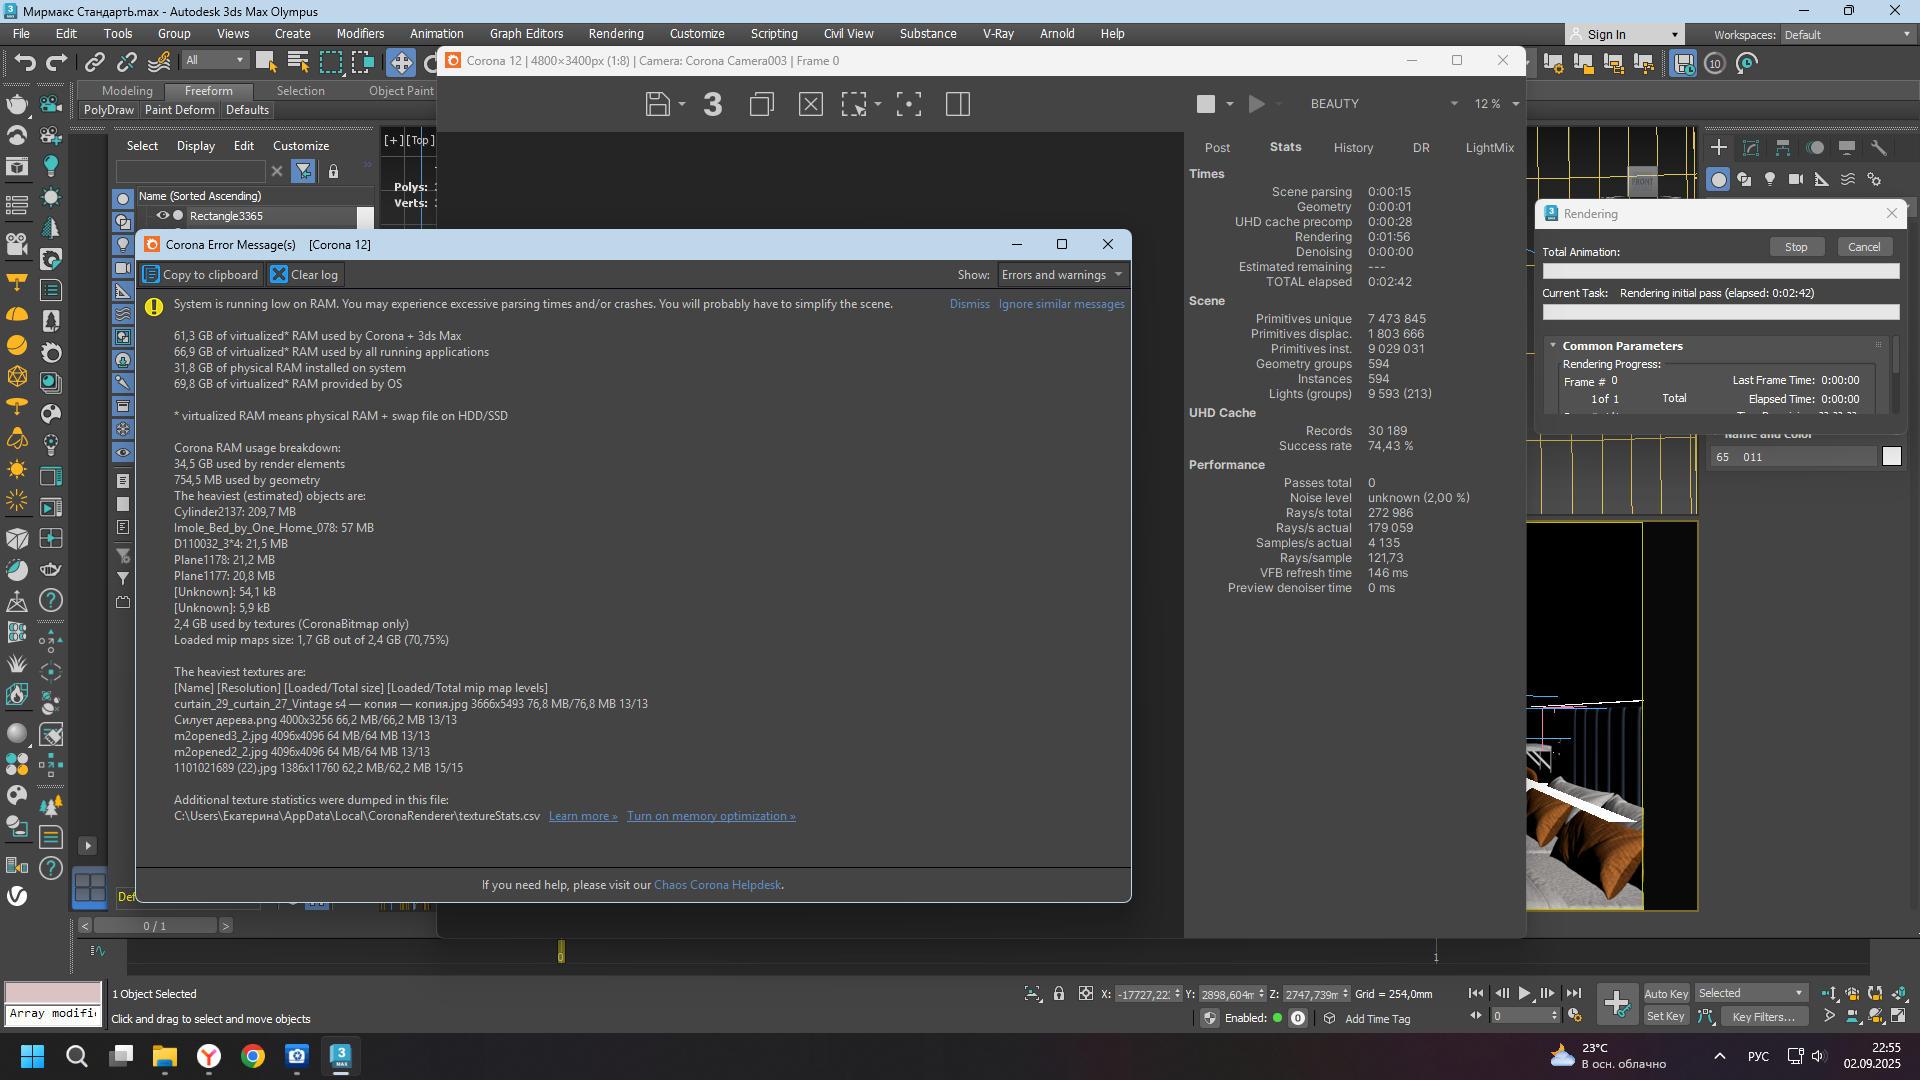Select the Move tool in main toolbar
Viewport: 1920px width, 1080px height.
pos(401,63)
